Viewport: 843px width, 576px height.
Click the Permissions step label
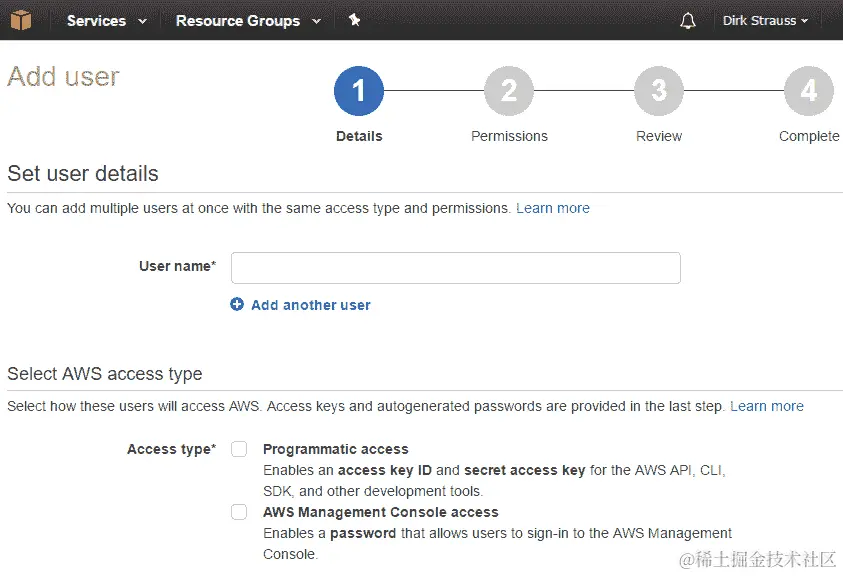point(509,136)
